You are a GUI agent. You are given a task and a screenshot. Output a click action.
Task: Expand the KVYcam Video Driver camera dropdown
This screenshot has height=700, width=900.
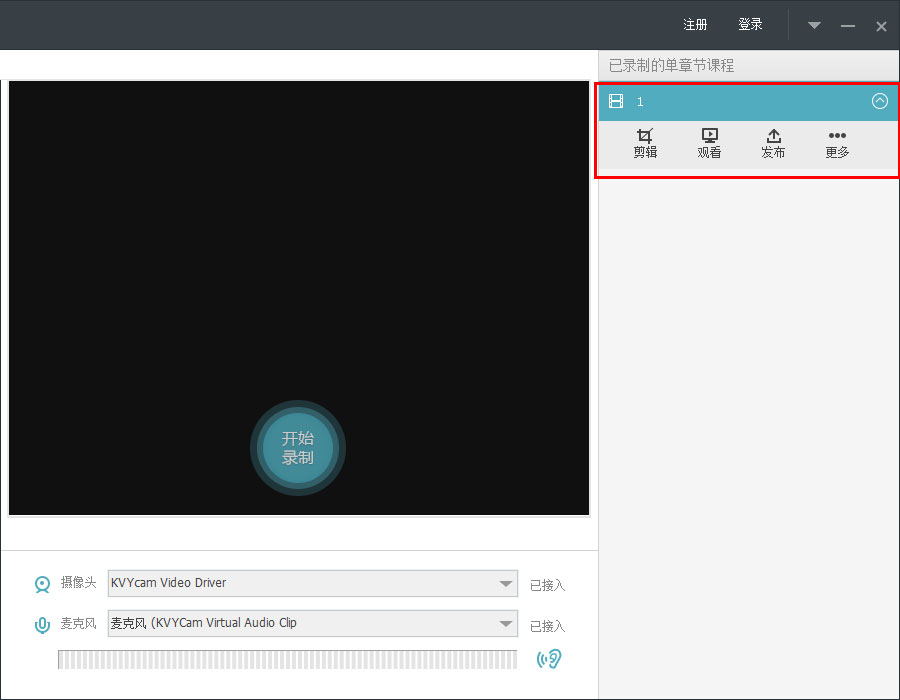[505, 584]
